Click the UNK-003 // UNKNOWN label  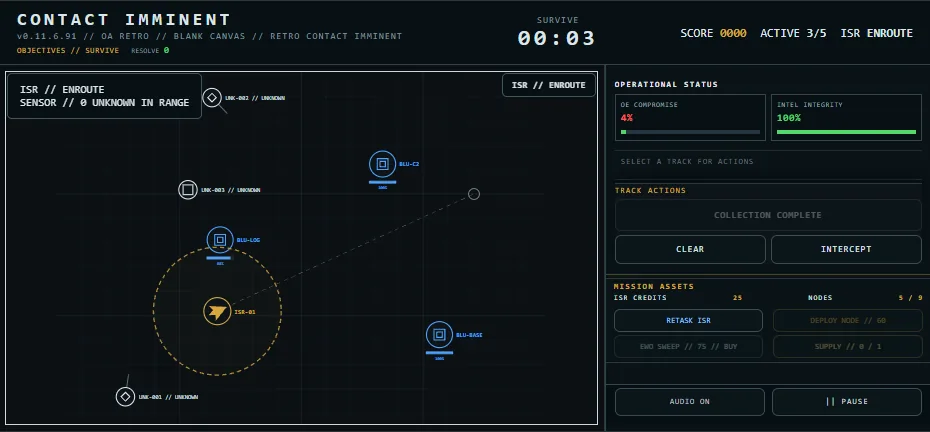pos(231,190)
